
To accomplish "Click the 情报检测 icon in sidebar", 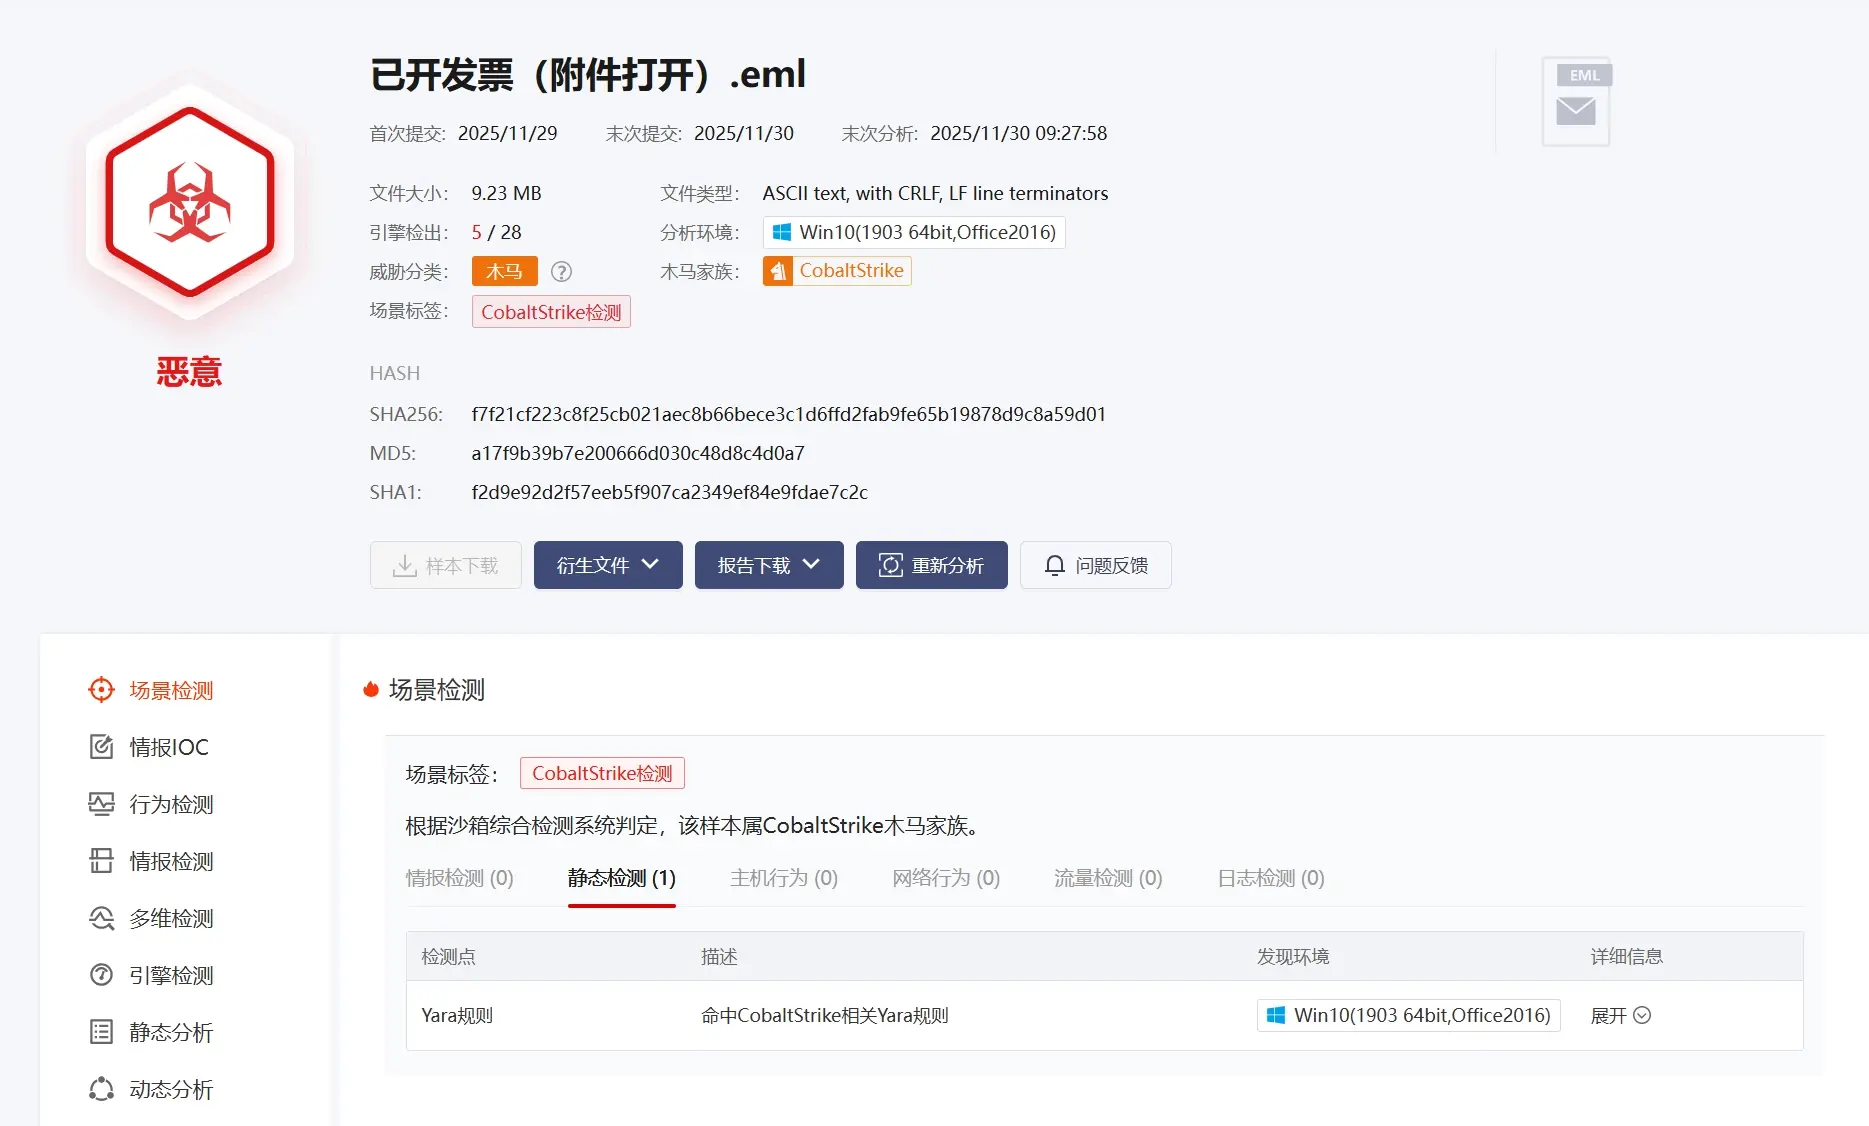I will 101,861.
